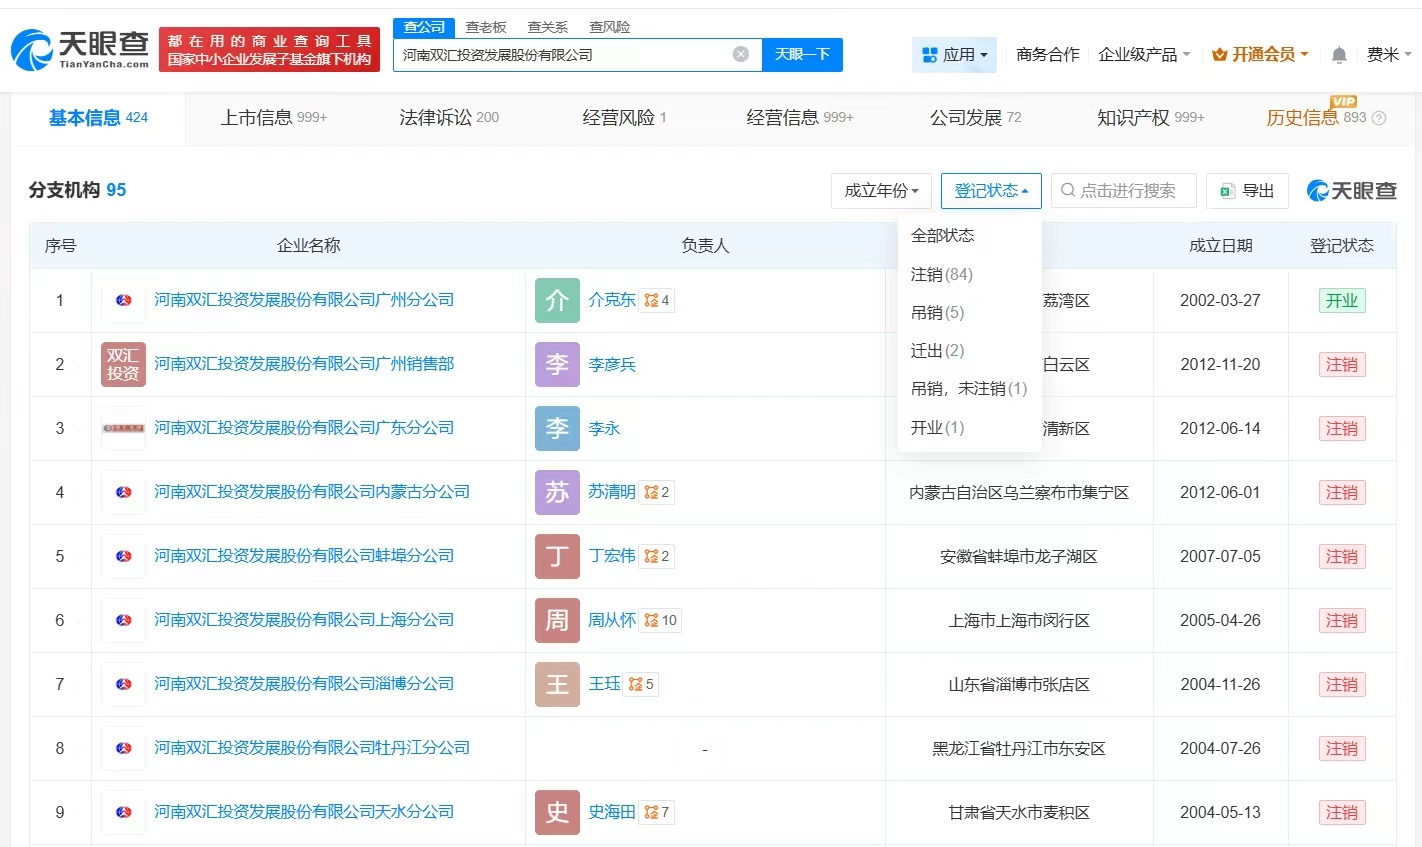Click the Tianshui branch company logo

tap(123, 812)
